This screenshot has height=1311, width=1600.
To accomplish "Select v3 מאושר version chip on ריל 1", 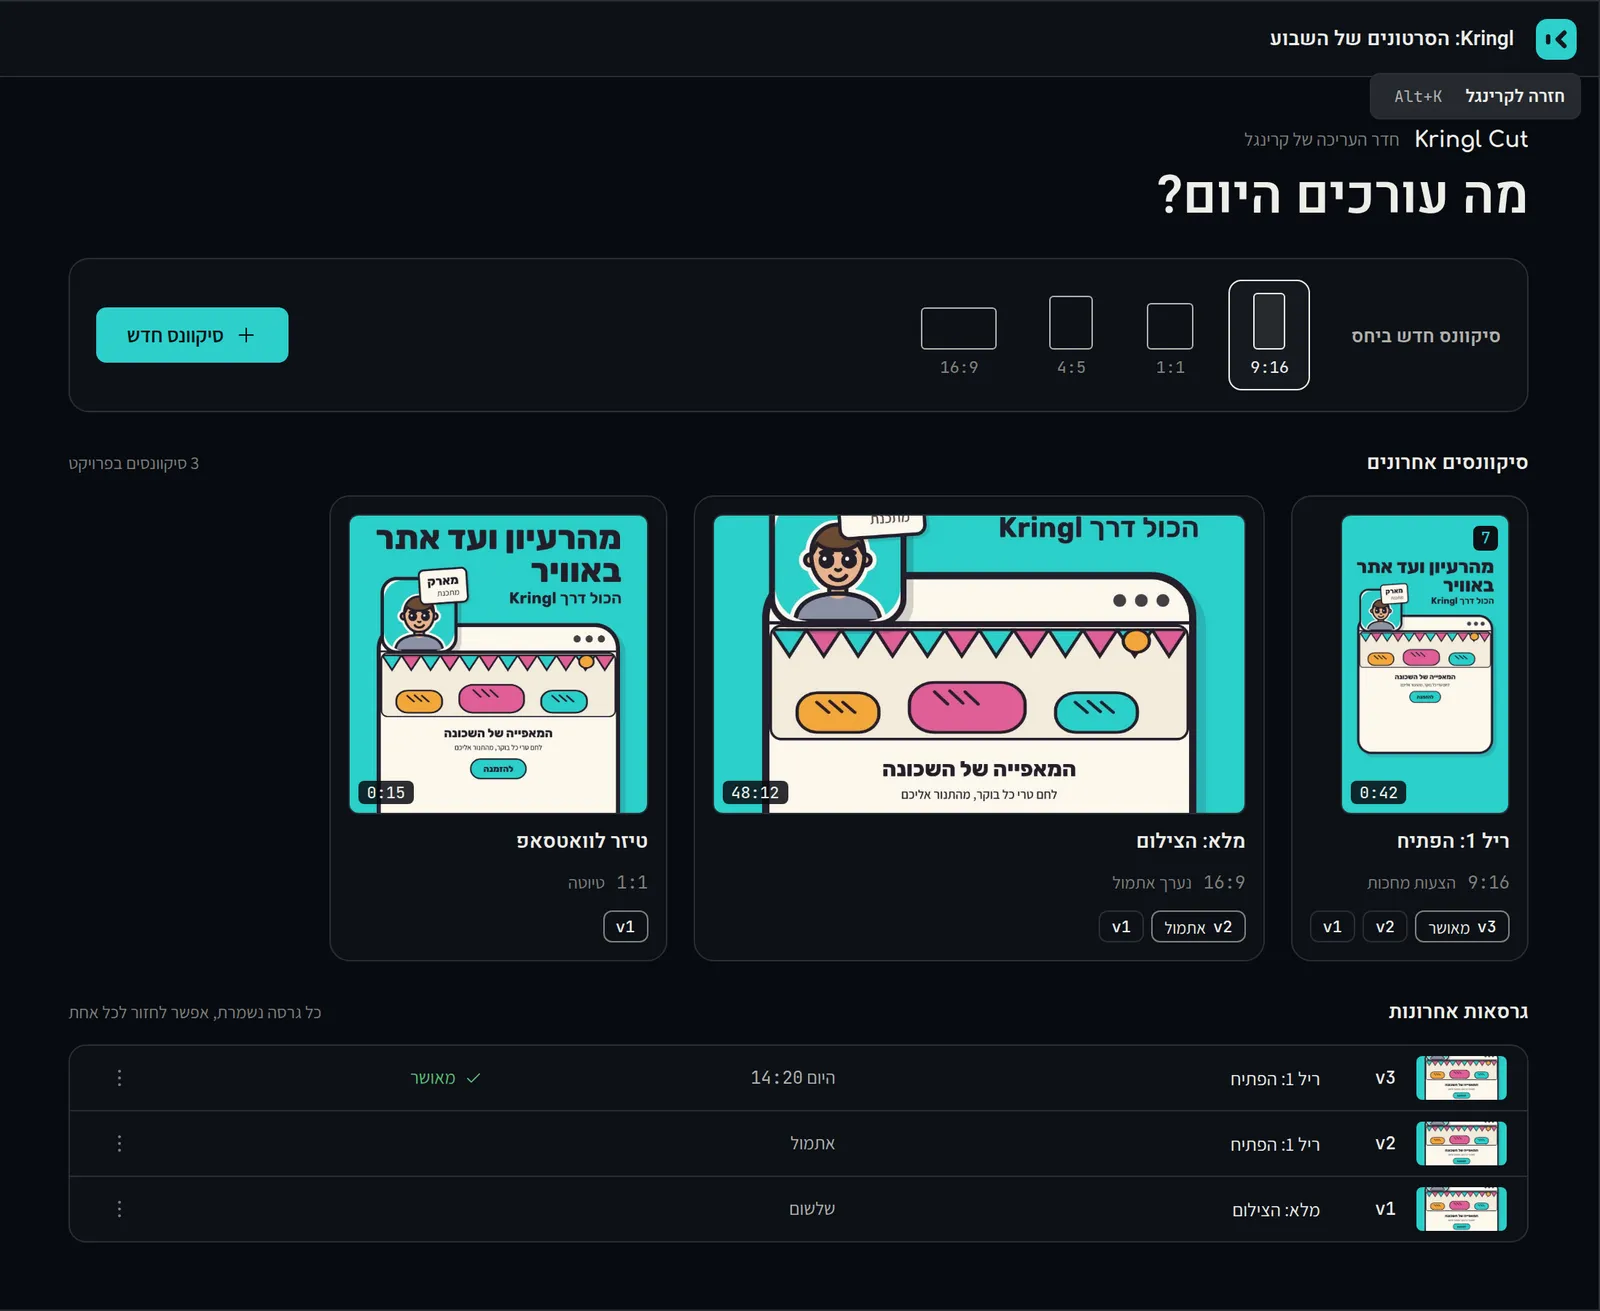I will click(x=1462, y=927).
